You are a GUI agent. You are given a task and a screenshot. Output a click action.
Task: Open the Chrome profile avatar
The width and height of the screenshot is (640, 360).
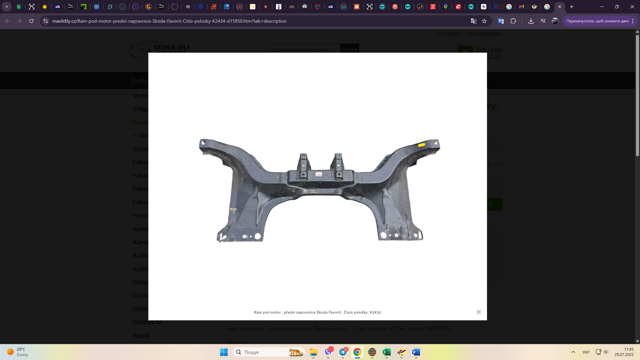pos(555,21)
